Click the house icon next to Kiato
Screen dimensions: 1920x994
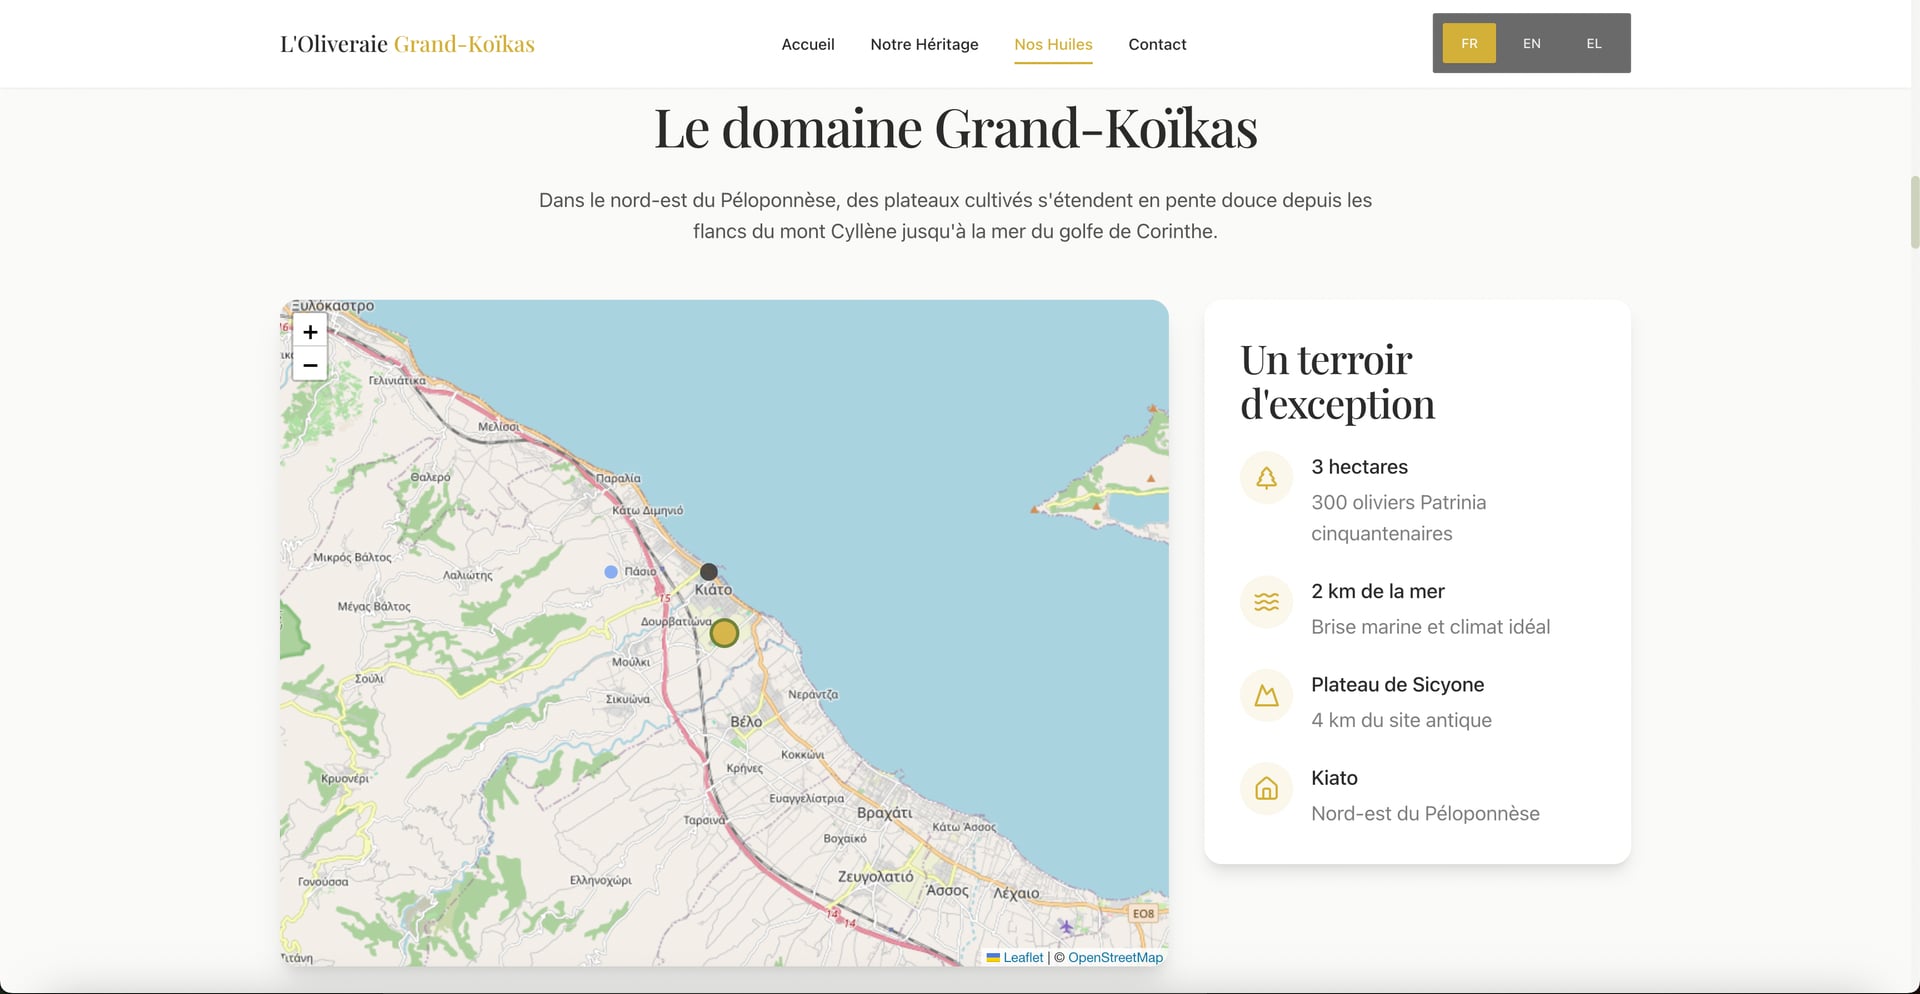pos(1266,789)
